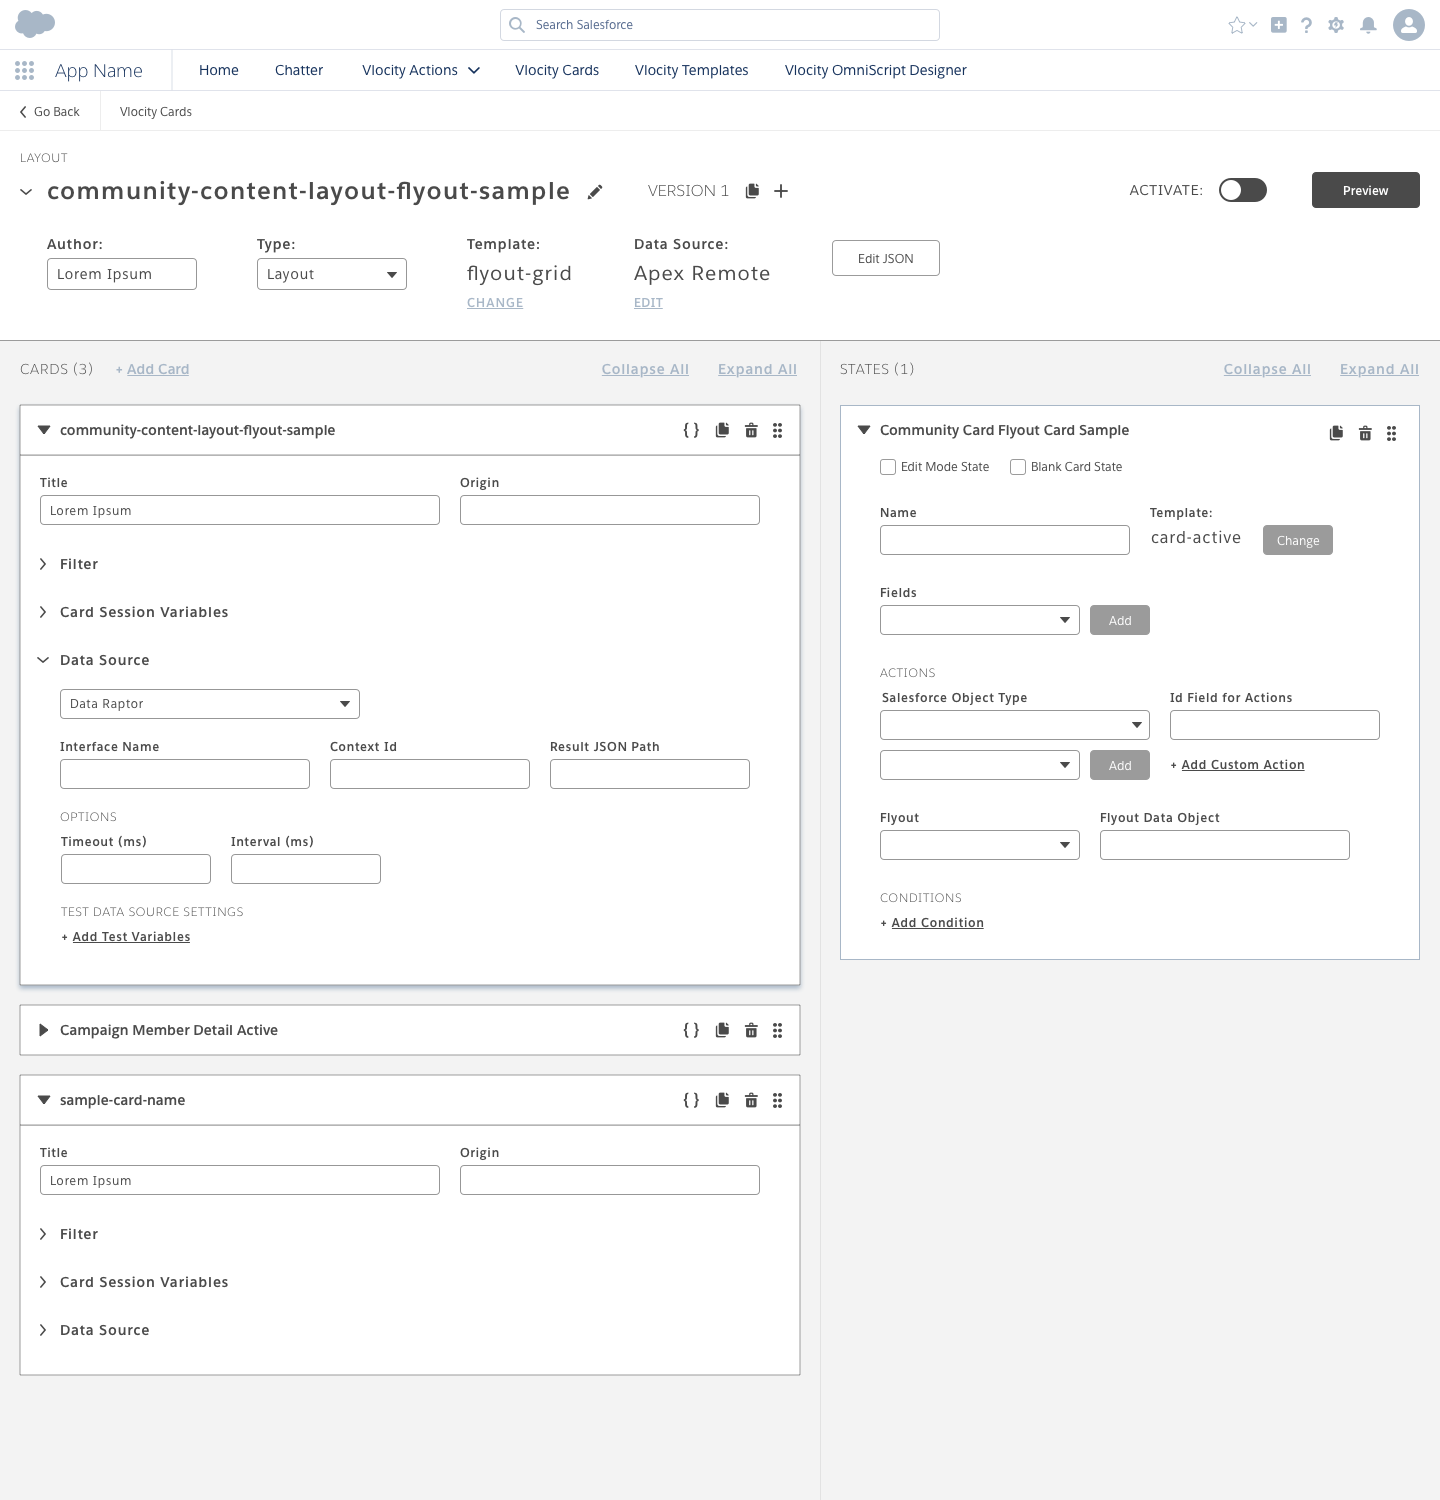Click the Preview button
The width and height of the screenshot is (1440, 1500).
[x=1366, y=190]
